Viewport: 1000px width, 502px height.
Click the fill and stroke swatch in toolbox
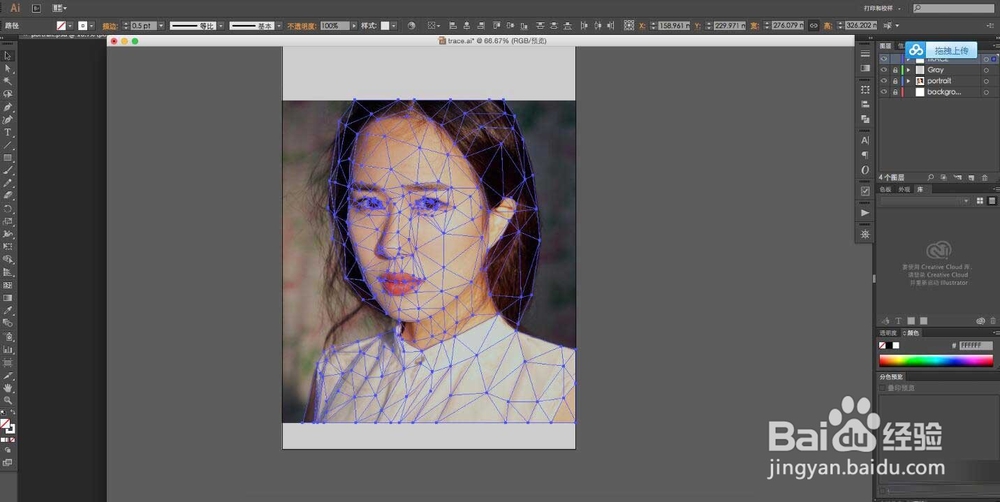point(8,425)
